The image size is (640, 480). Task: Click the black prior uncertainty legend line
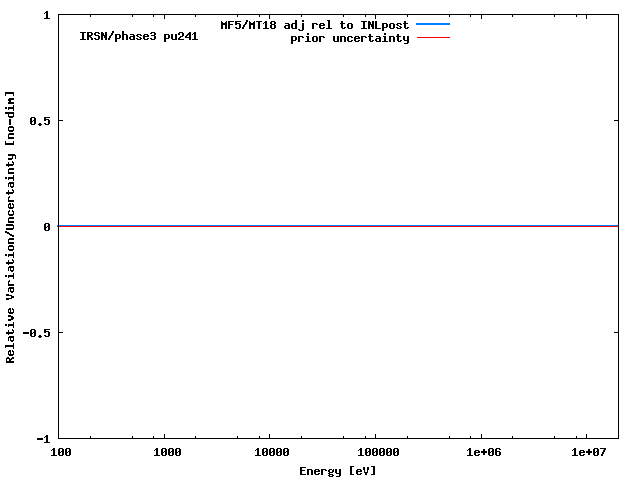[432, 38]
